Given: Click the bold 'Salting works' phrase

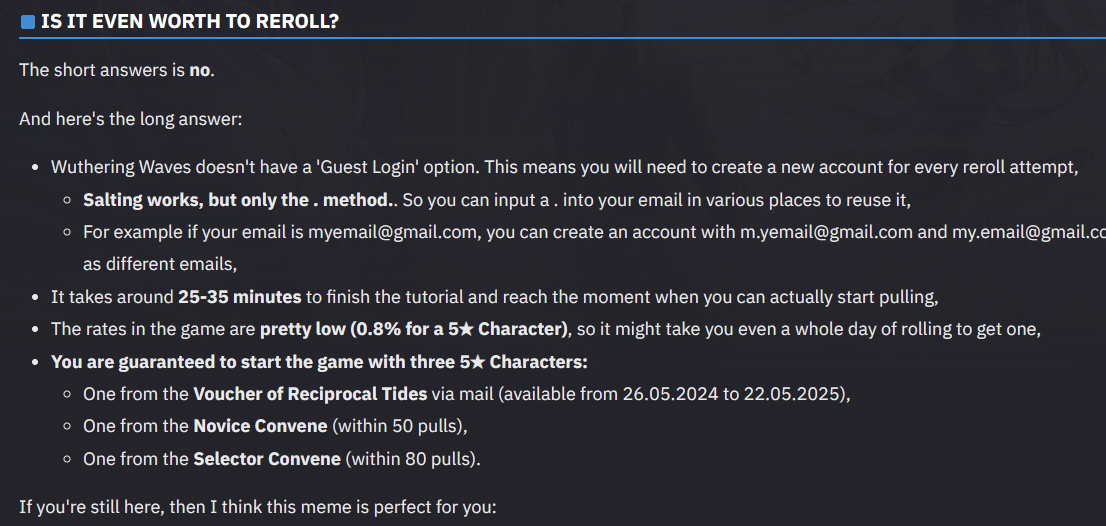Looking at the screenshot, I should 142,200.
